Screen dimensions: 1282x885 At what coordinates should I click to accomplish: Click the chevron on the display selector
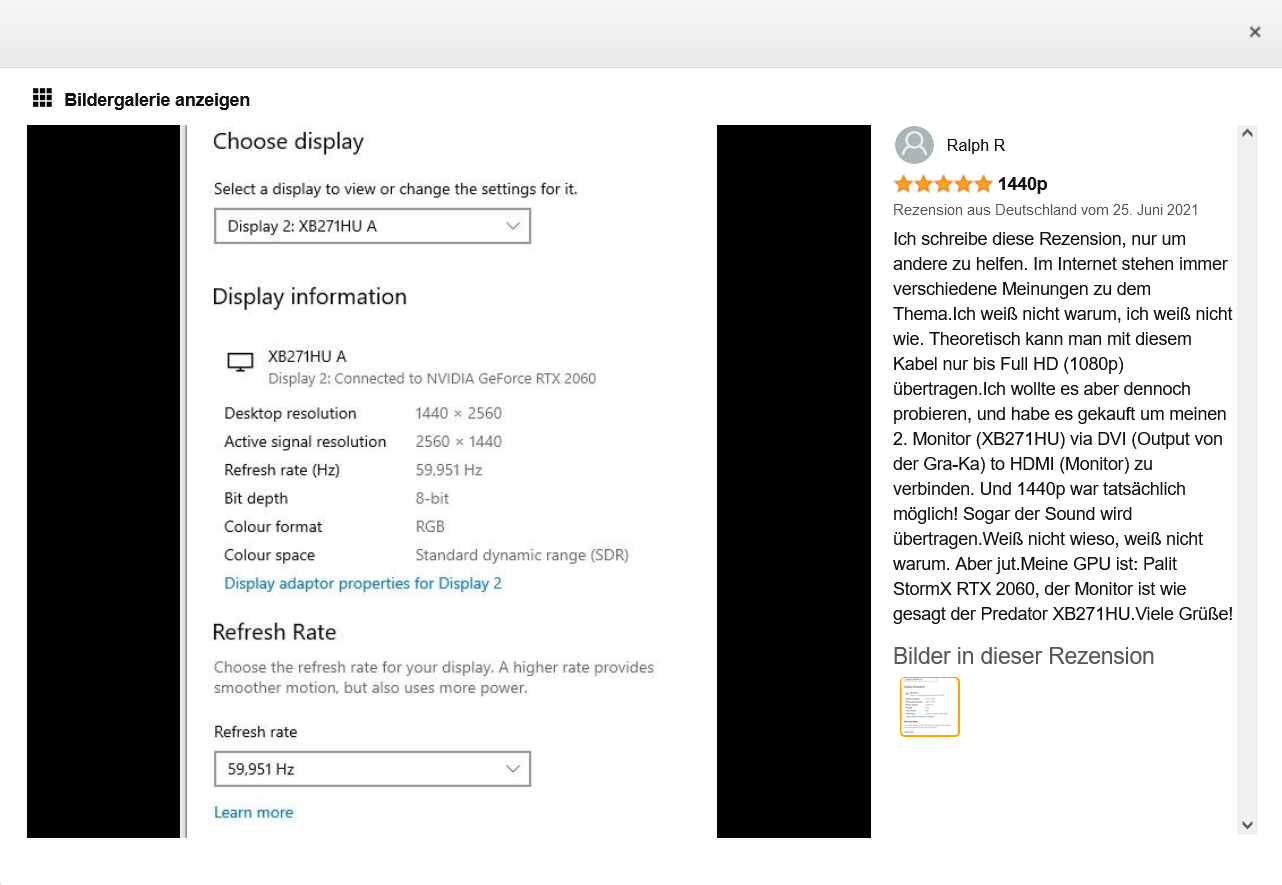pos(513,226)
